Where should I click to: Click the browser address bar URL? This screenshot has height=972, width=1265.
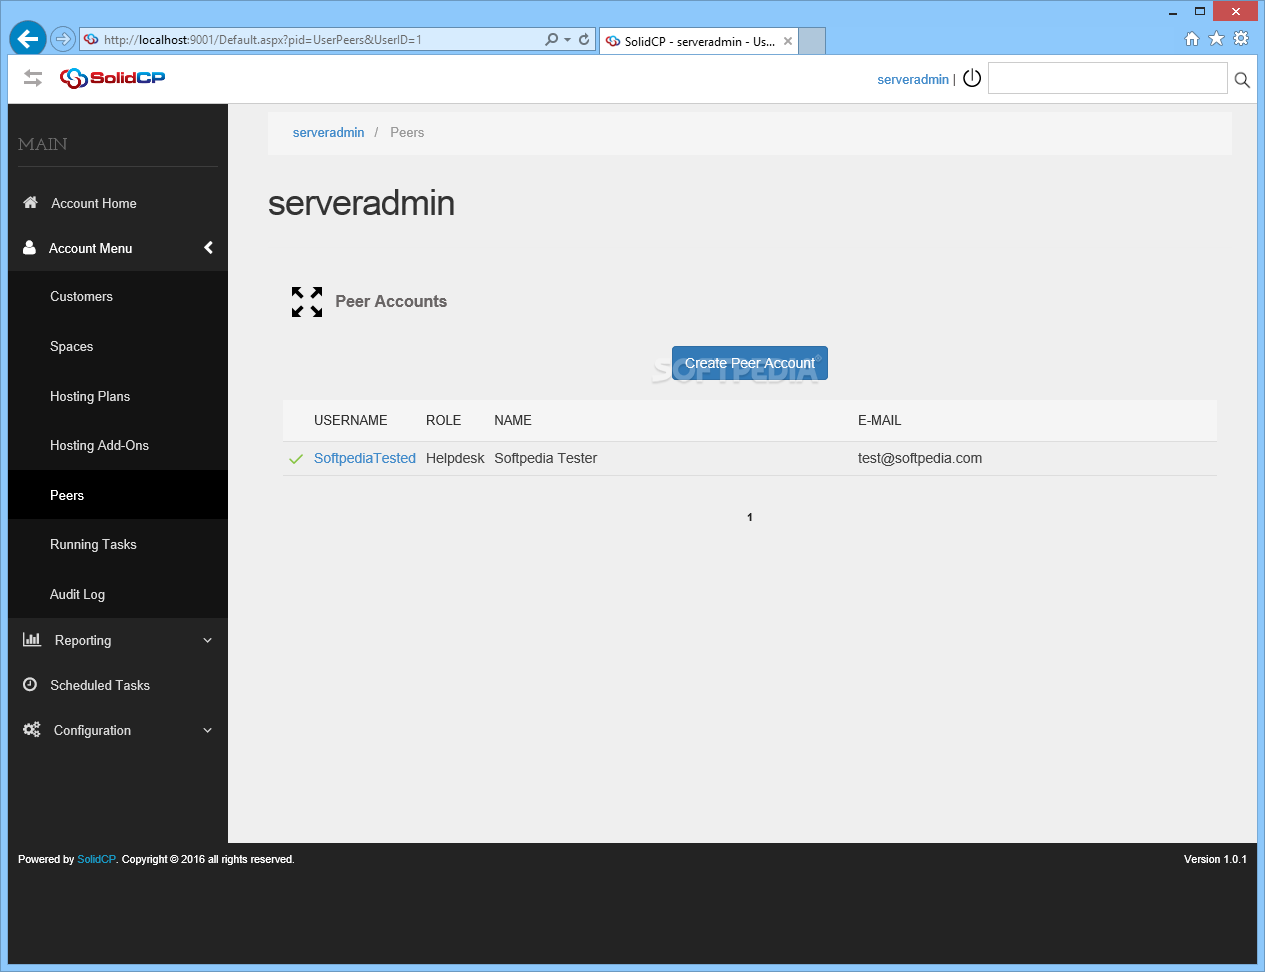coord(263,40)
